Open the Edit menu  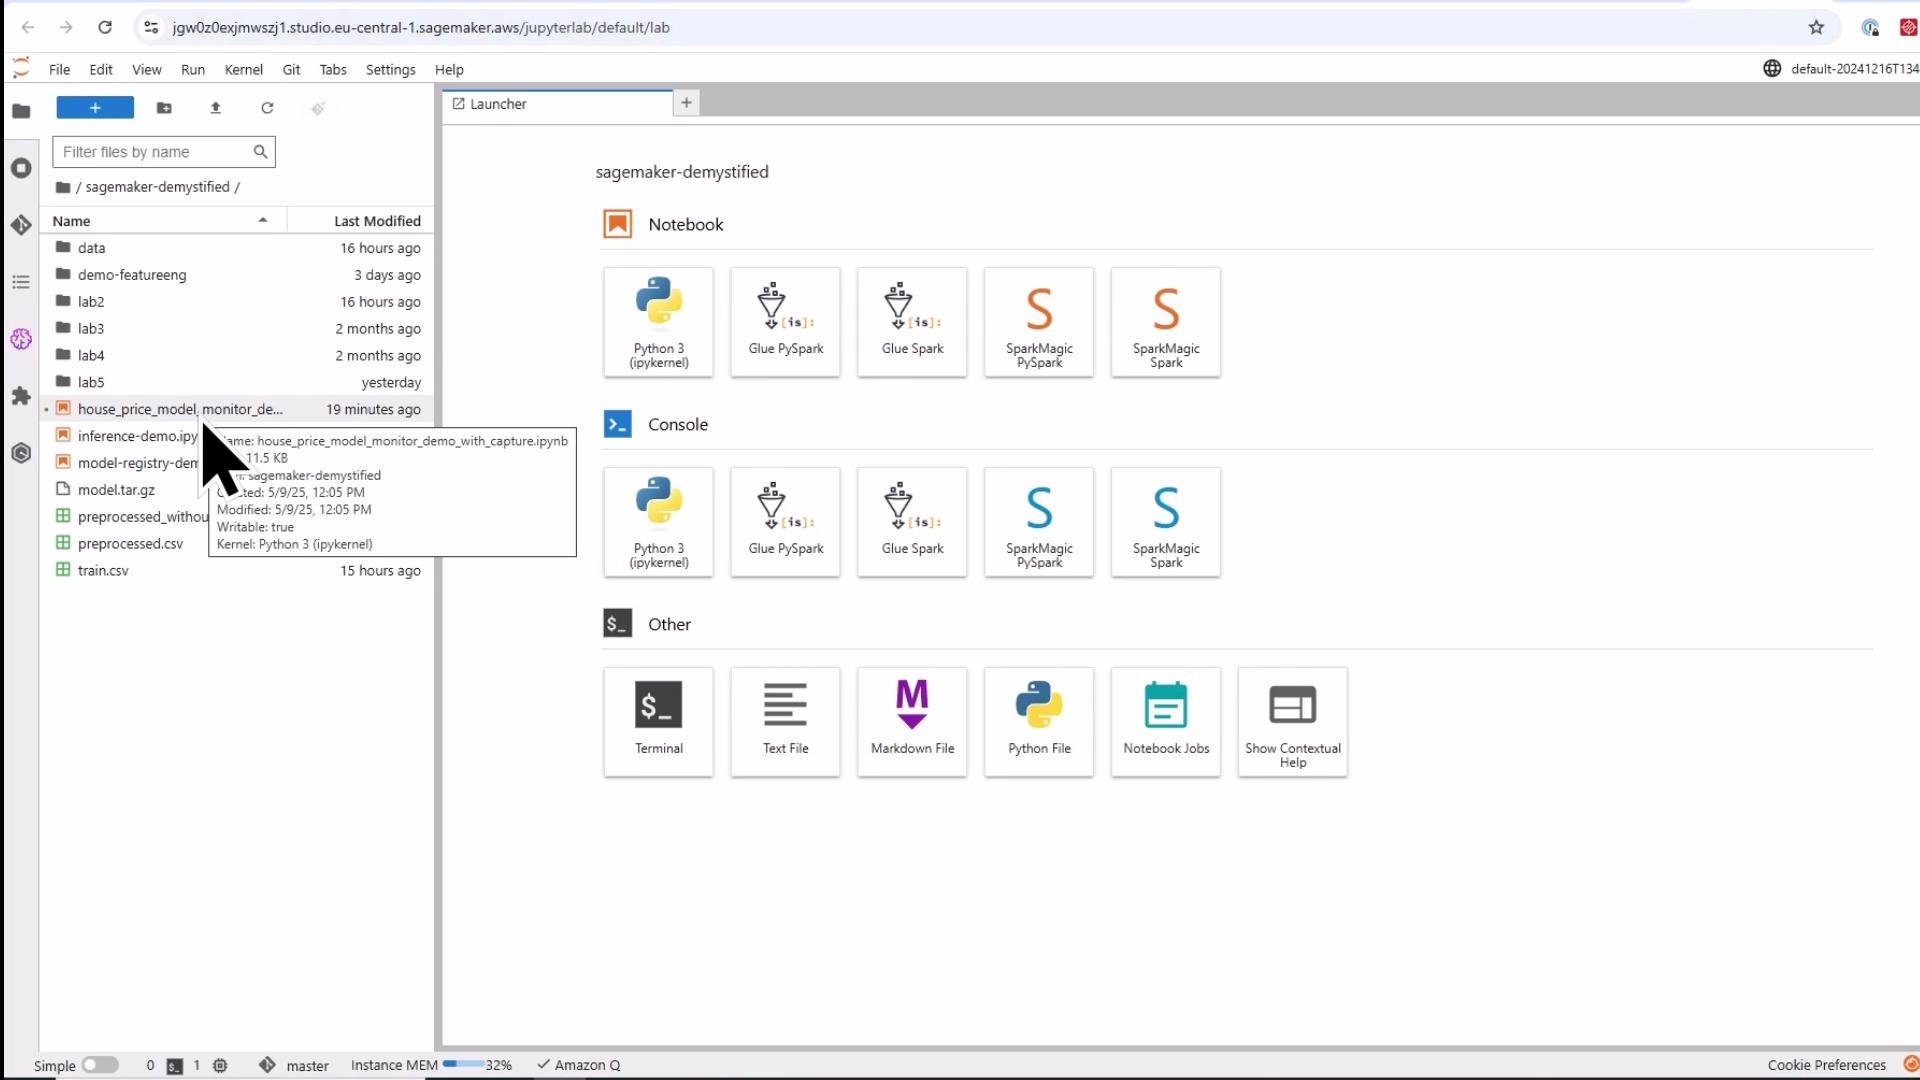[101, 70]
